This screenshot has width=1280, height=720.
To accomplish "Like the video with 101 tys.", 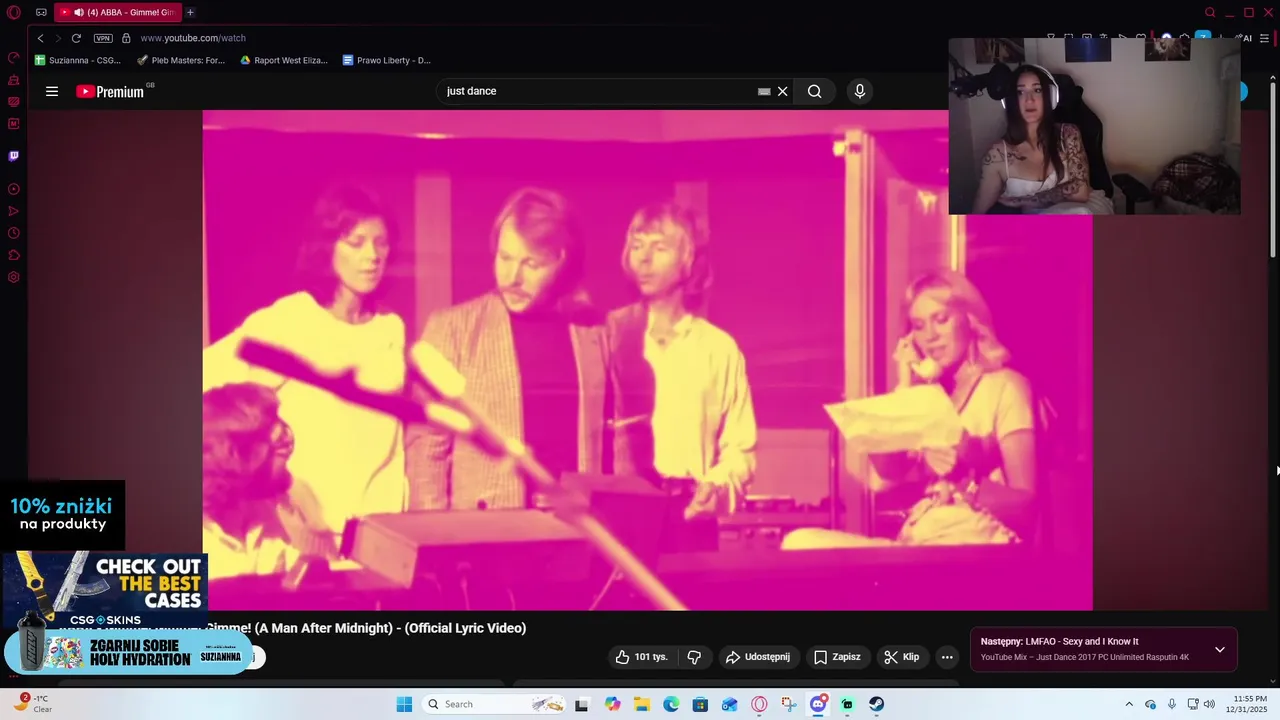I will (x=642, y=657).
